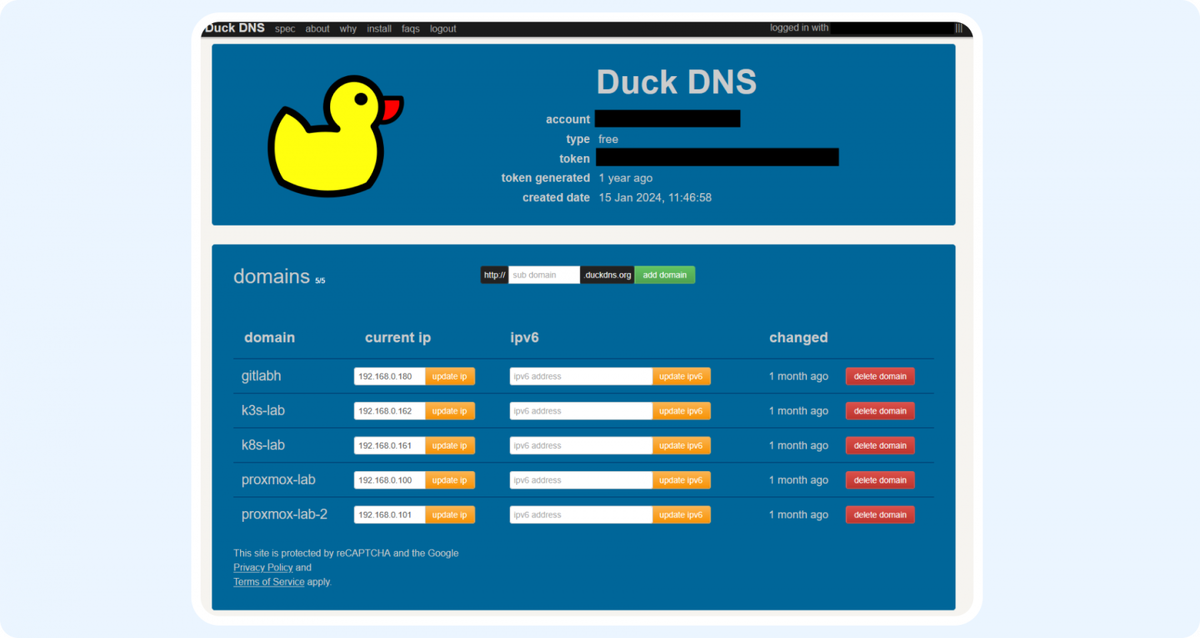
Task: Click update ip for gitlabh
Action: [450, 377]
